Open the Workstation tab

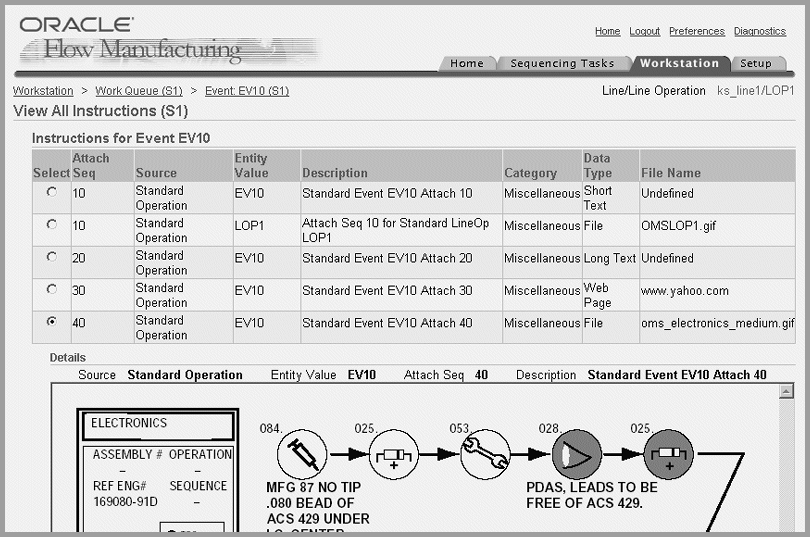click(x=680, y=64)
